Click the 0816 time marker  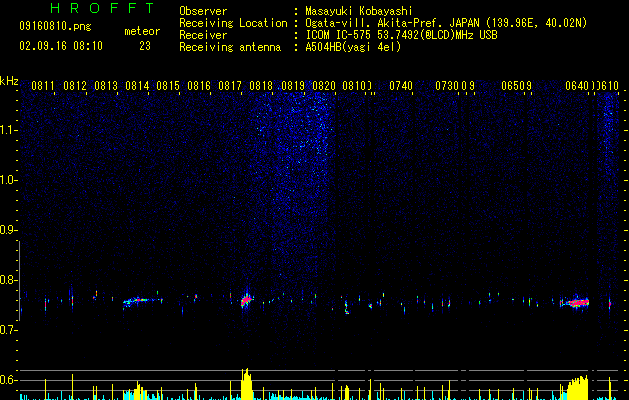199,86
